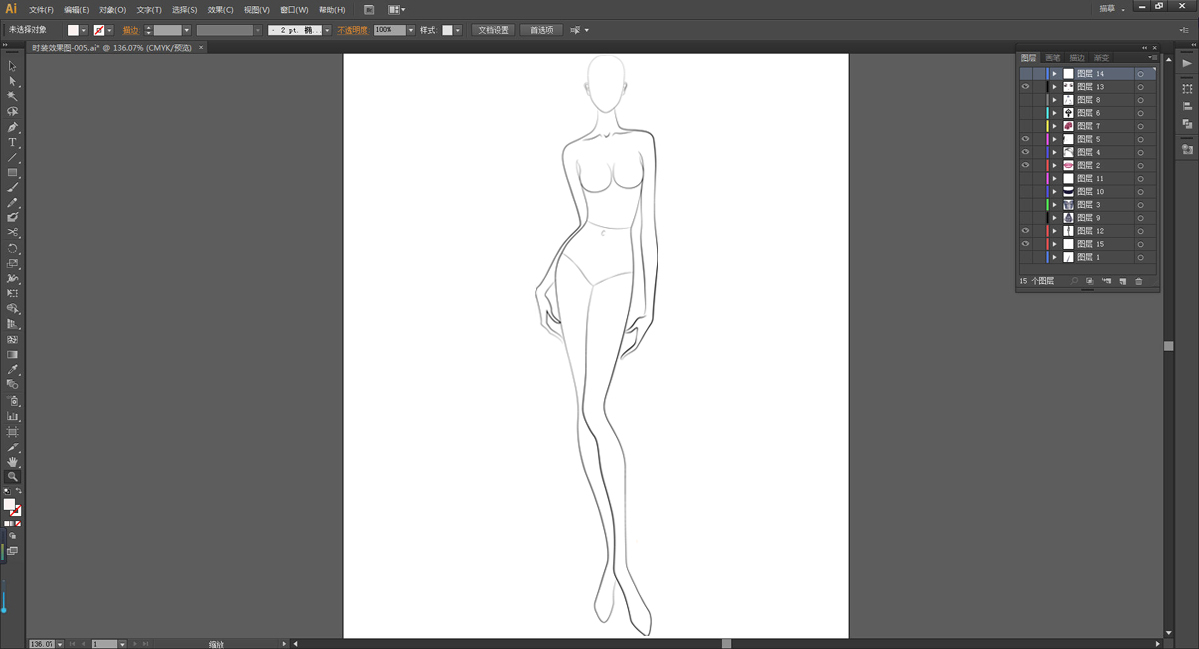This screenshot has height=649, width=1199.
Task: Click the fill color swatch in control bar
Action: click(x=73, y=30)
